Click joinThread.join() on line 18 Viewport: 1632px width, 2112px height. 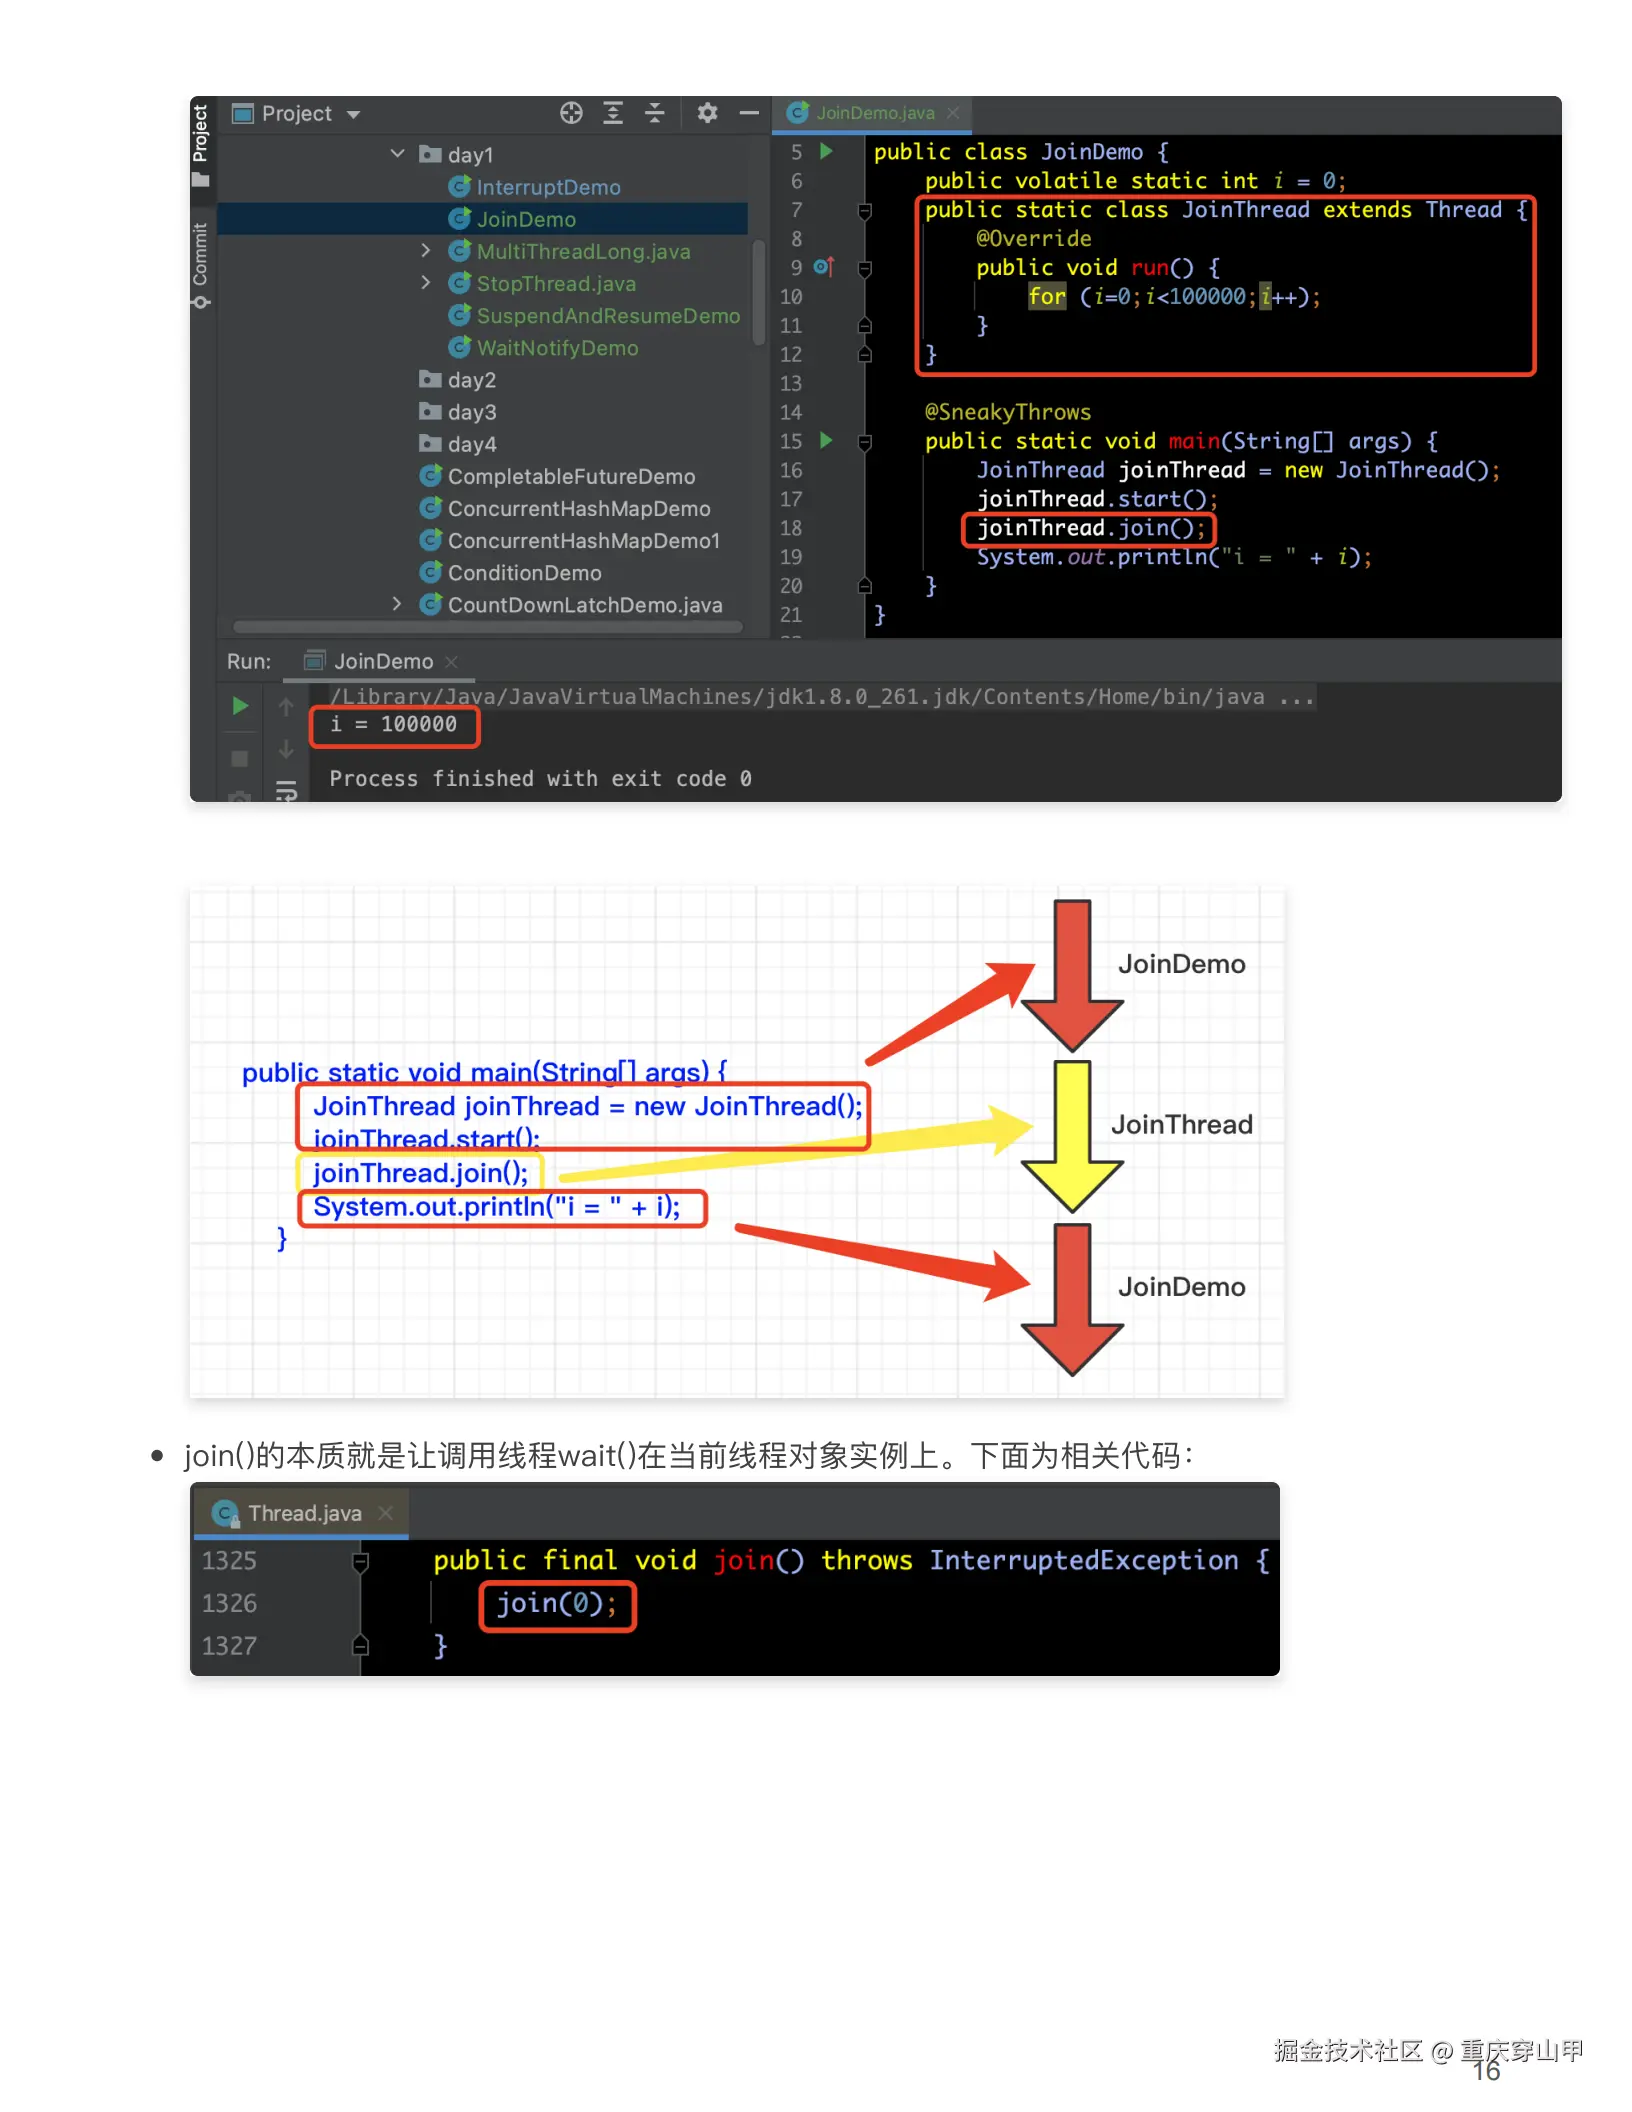point(1090,528)
